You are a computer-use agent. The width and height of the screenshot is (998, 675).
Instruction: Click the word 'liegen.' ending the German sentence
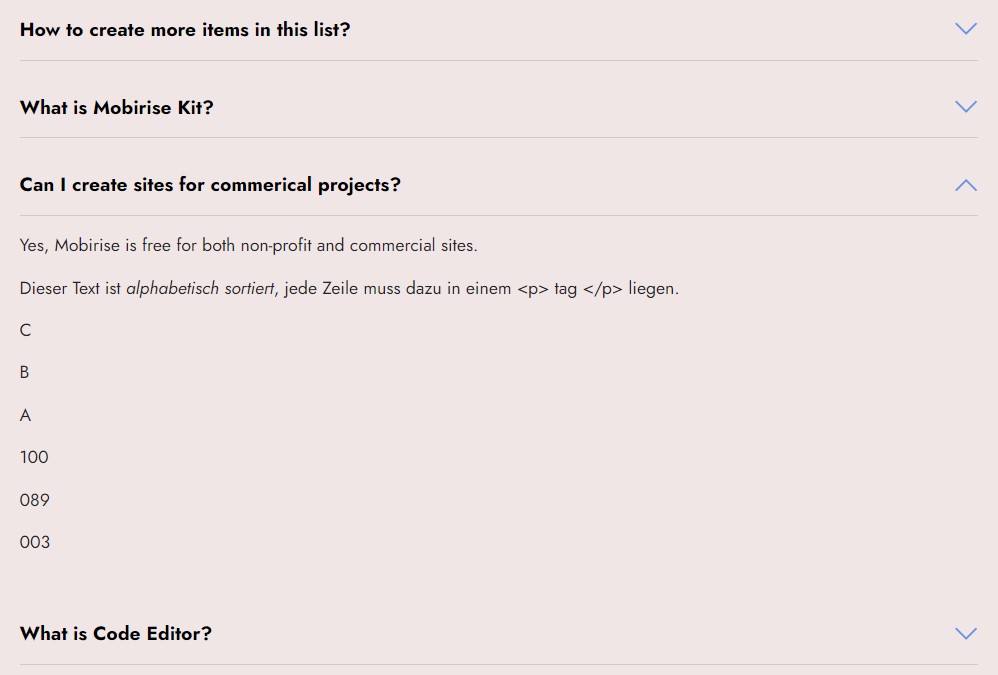(654, 289)
